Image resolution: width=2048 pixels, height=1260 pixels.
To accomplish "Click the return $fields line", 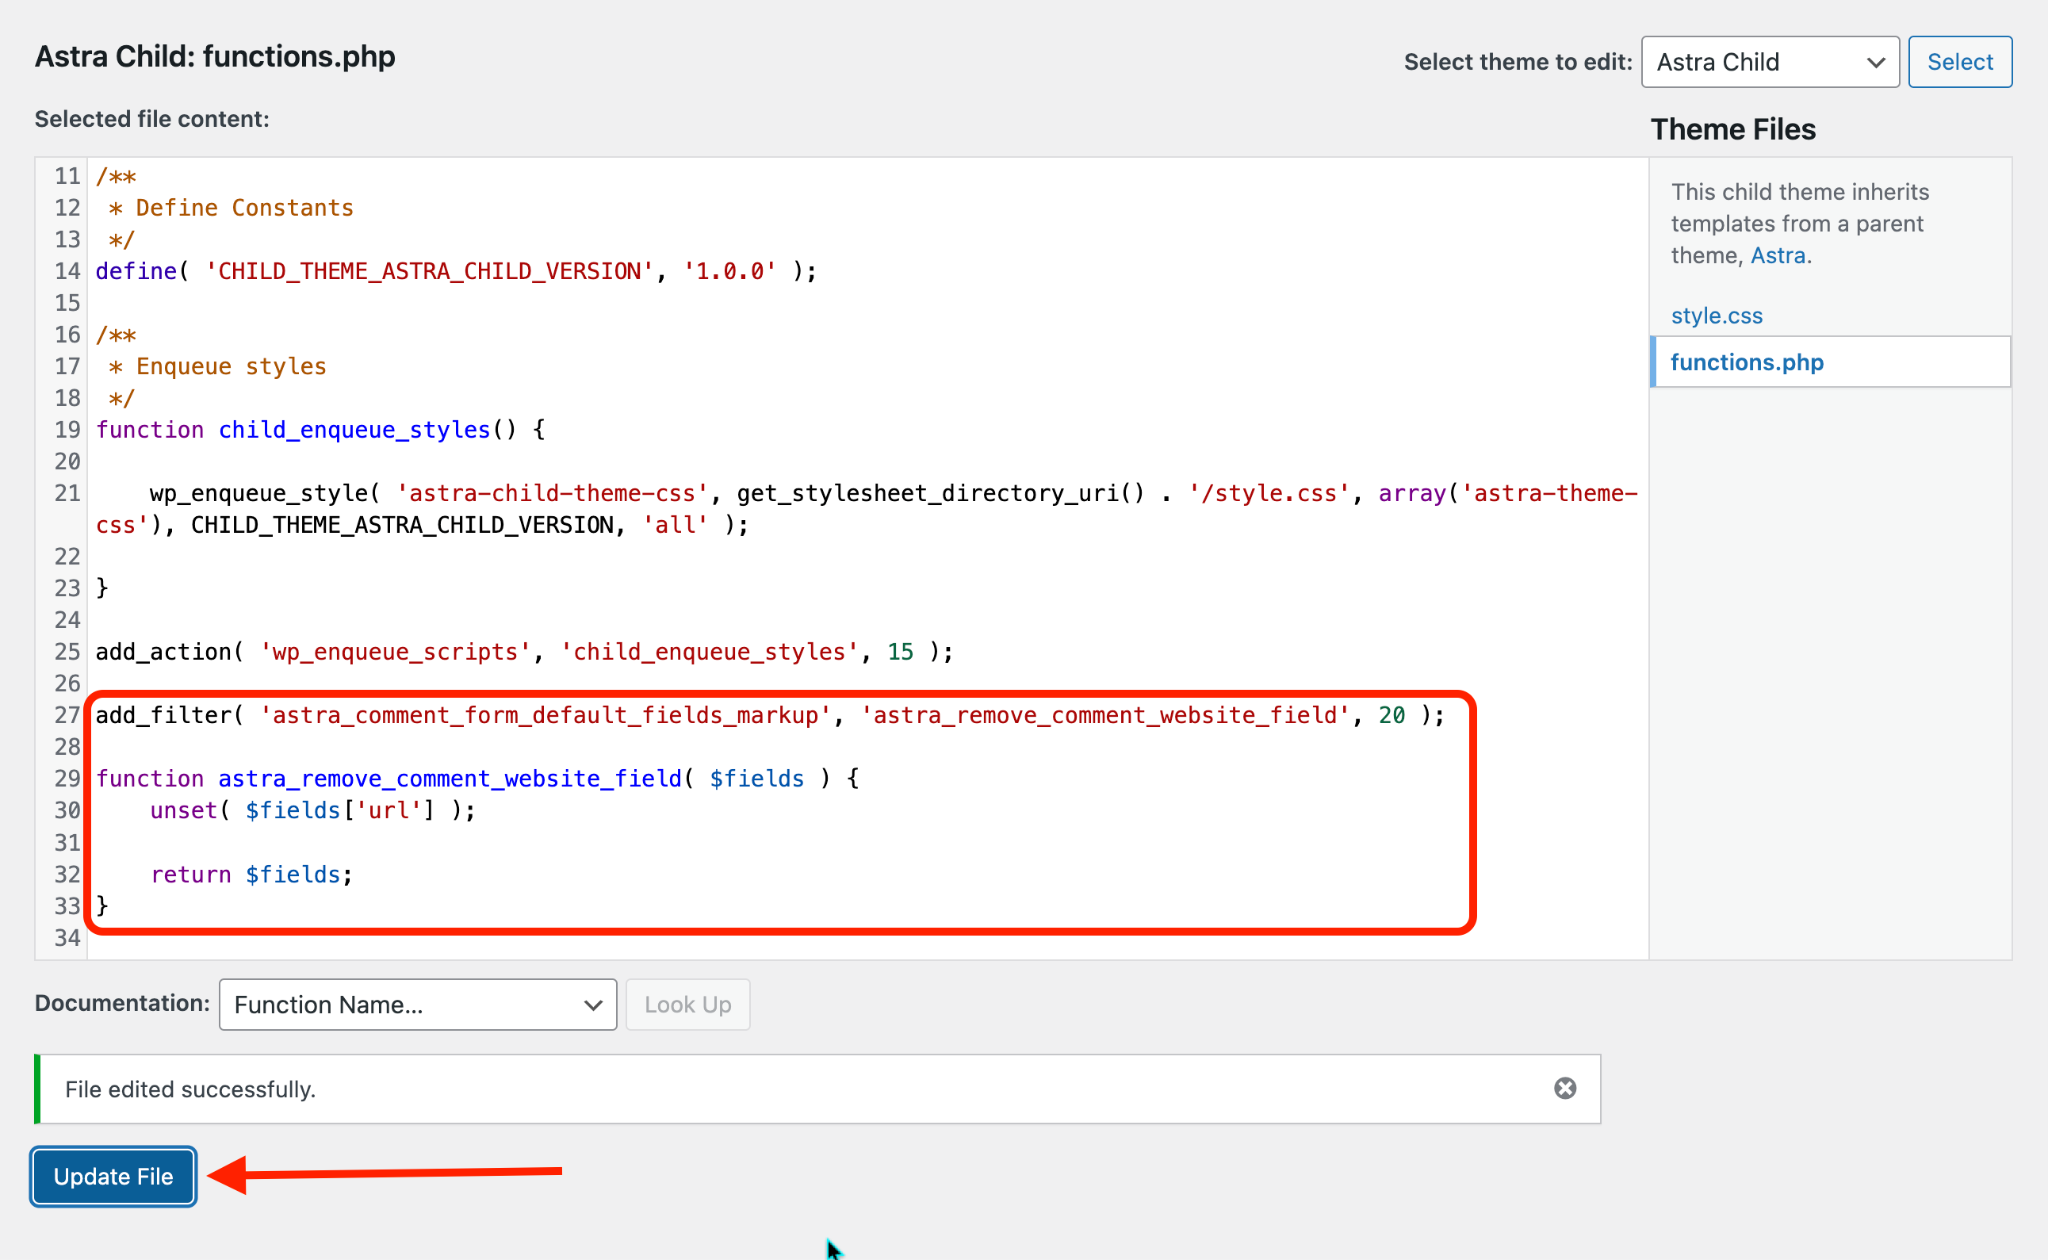I will 251,875.
